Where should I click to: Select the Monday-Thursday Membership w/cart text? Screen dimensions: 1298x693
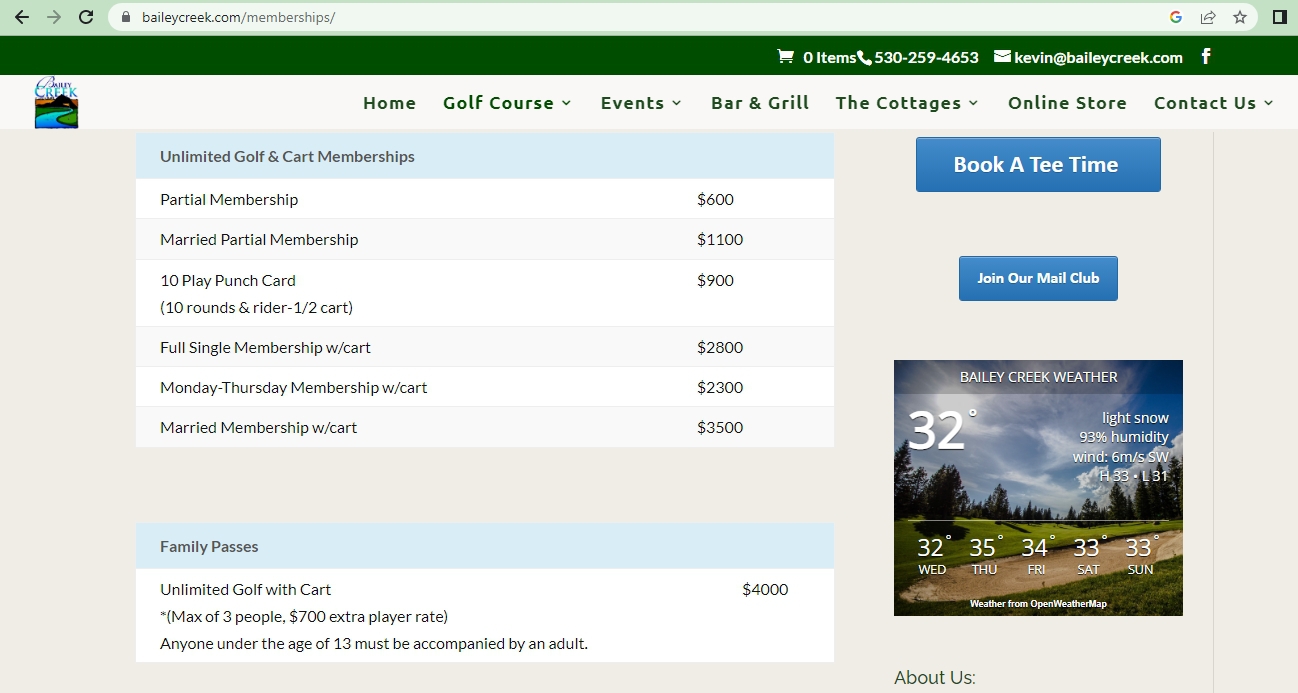pos(293,387)
